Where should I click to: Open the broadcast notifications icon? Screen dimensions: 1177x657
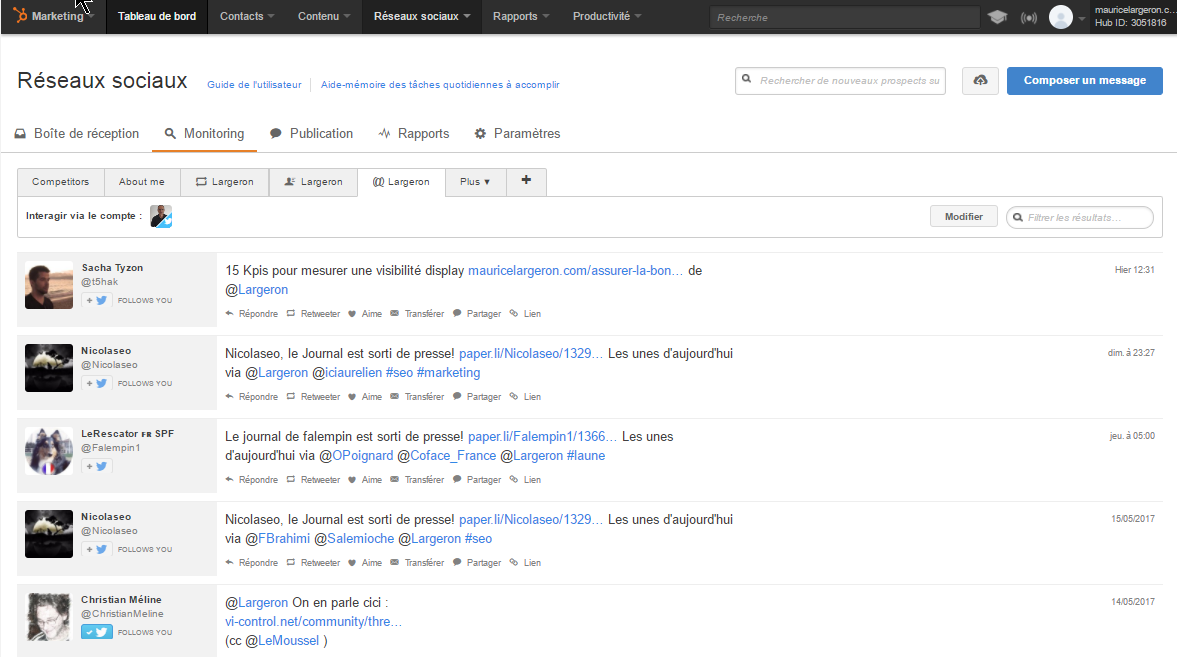coord(1028,17)
